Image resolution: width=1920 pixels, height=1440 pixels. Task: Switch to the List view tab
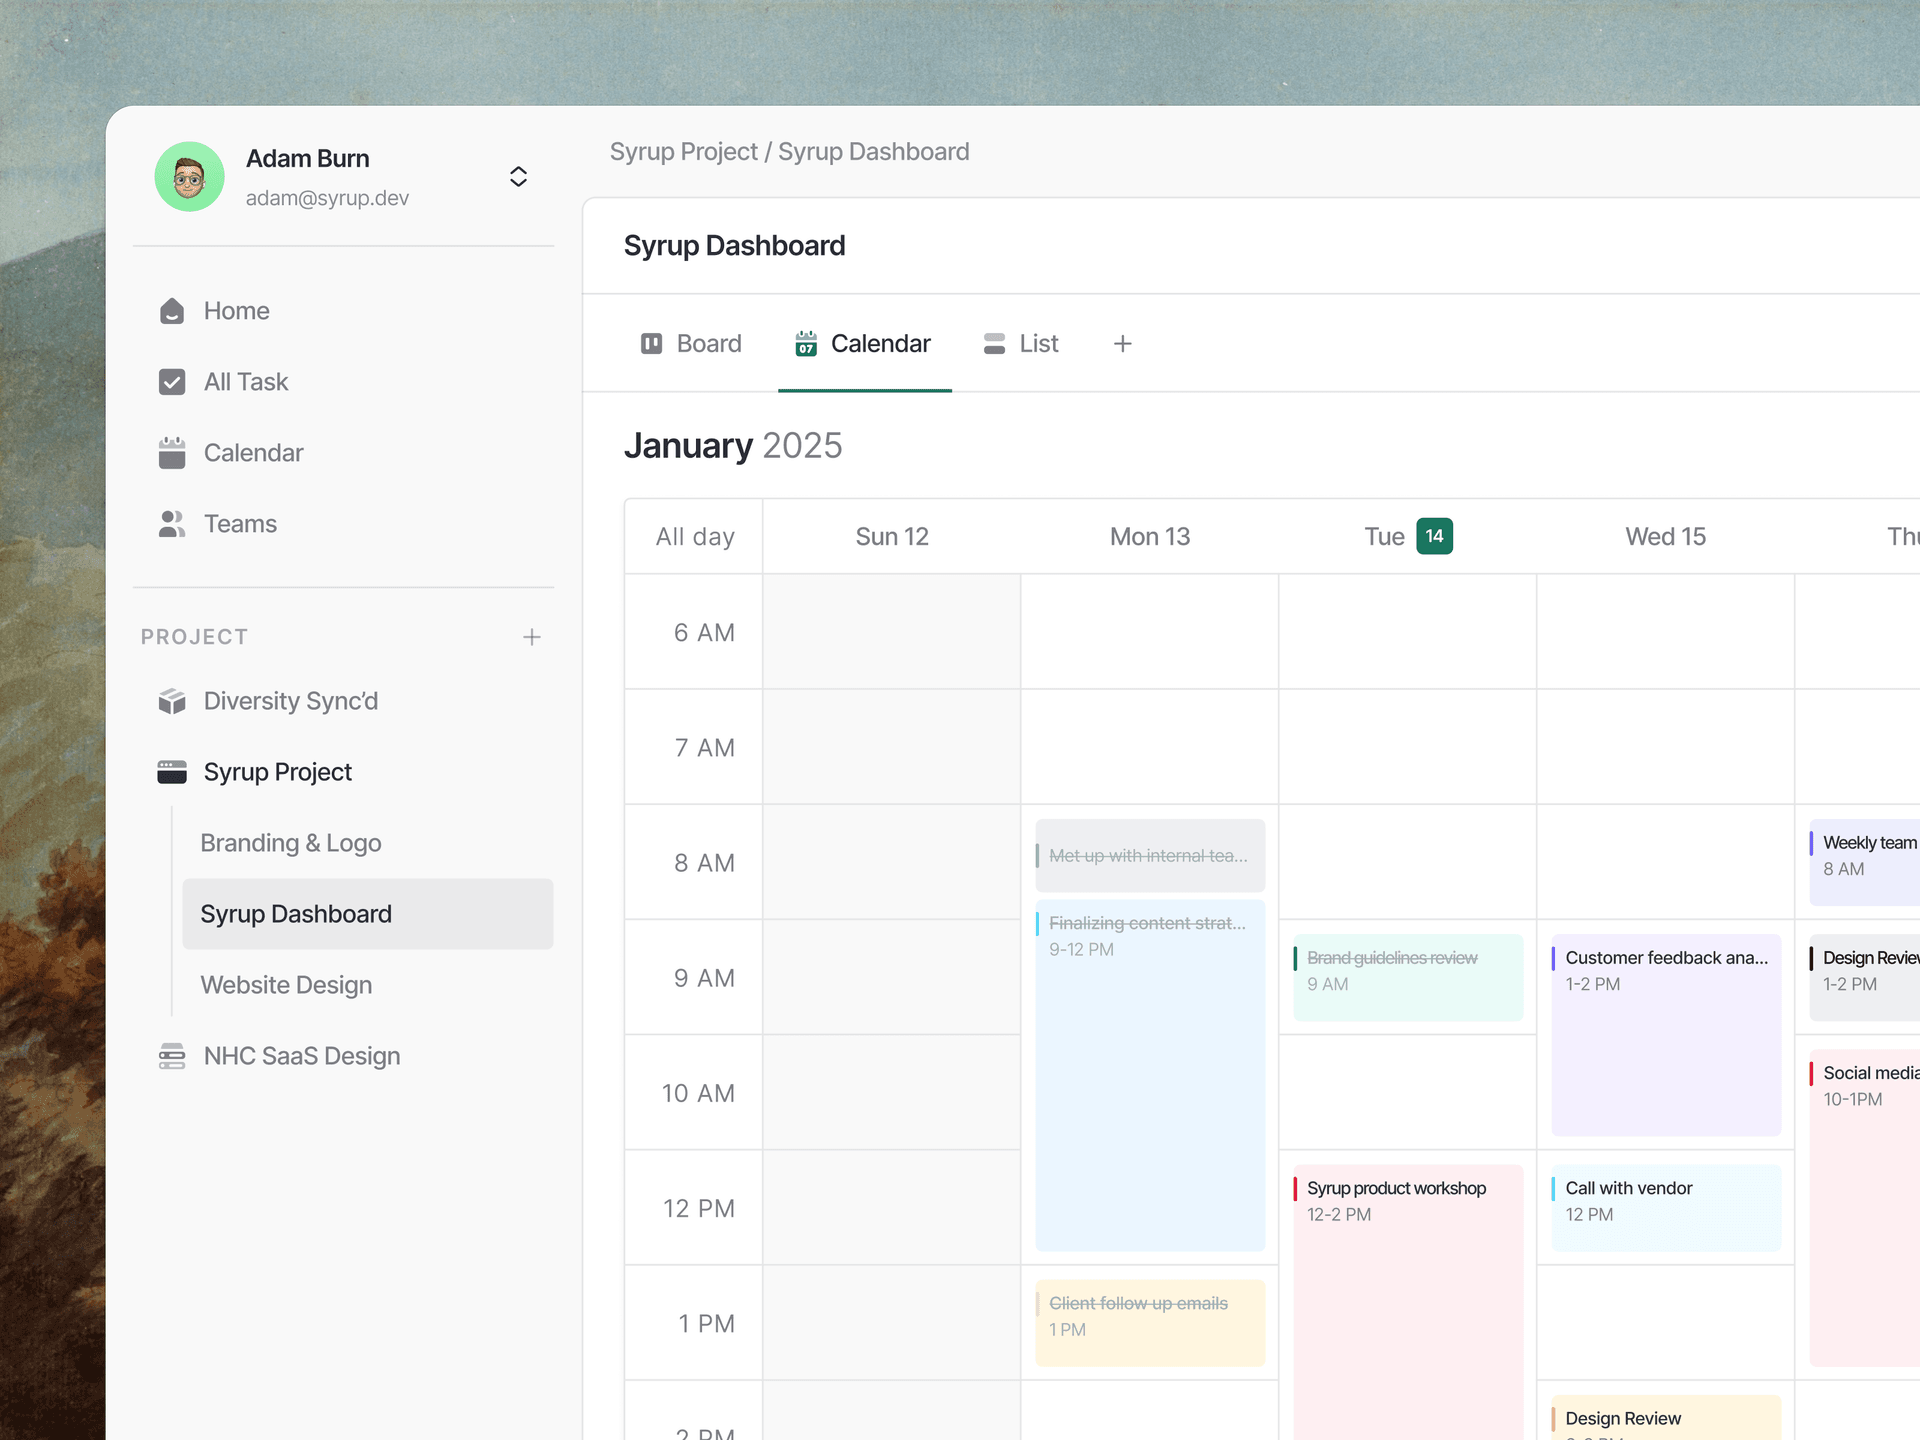point(1020,343)
